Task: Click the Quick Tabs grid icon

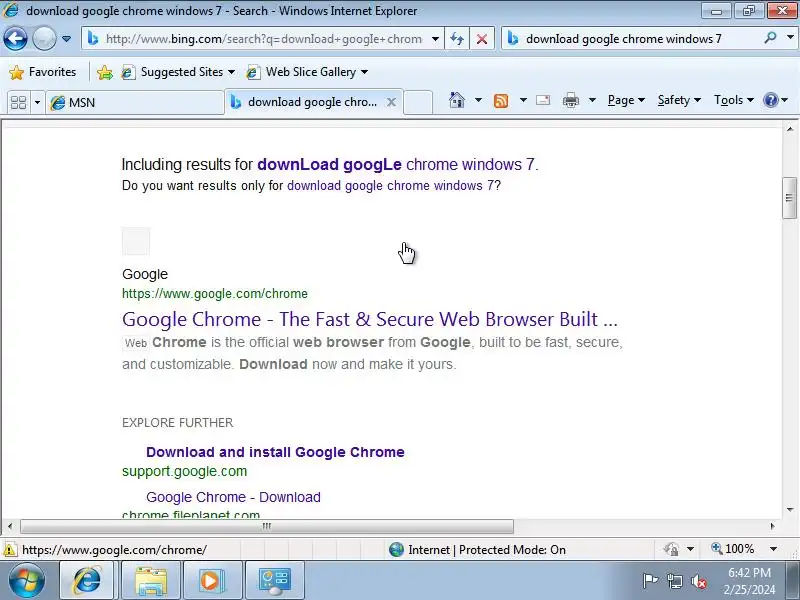Action: tap(18, 103)
